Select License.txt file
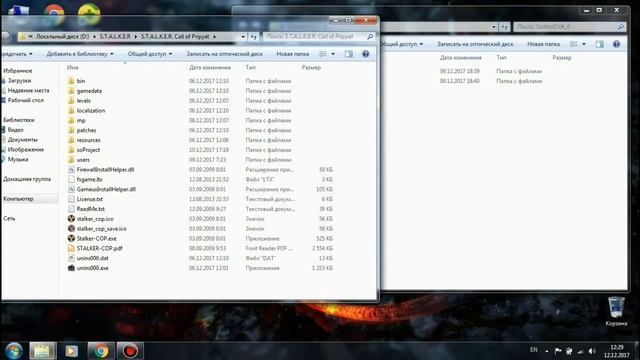This screenshot has height=360, width=640. pos(89,199)
